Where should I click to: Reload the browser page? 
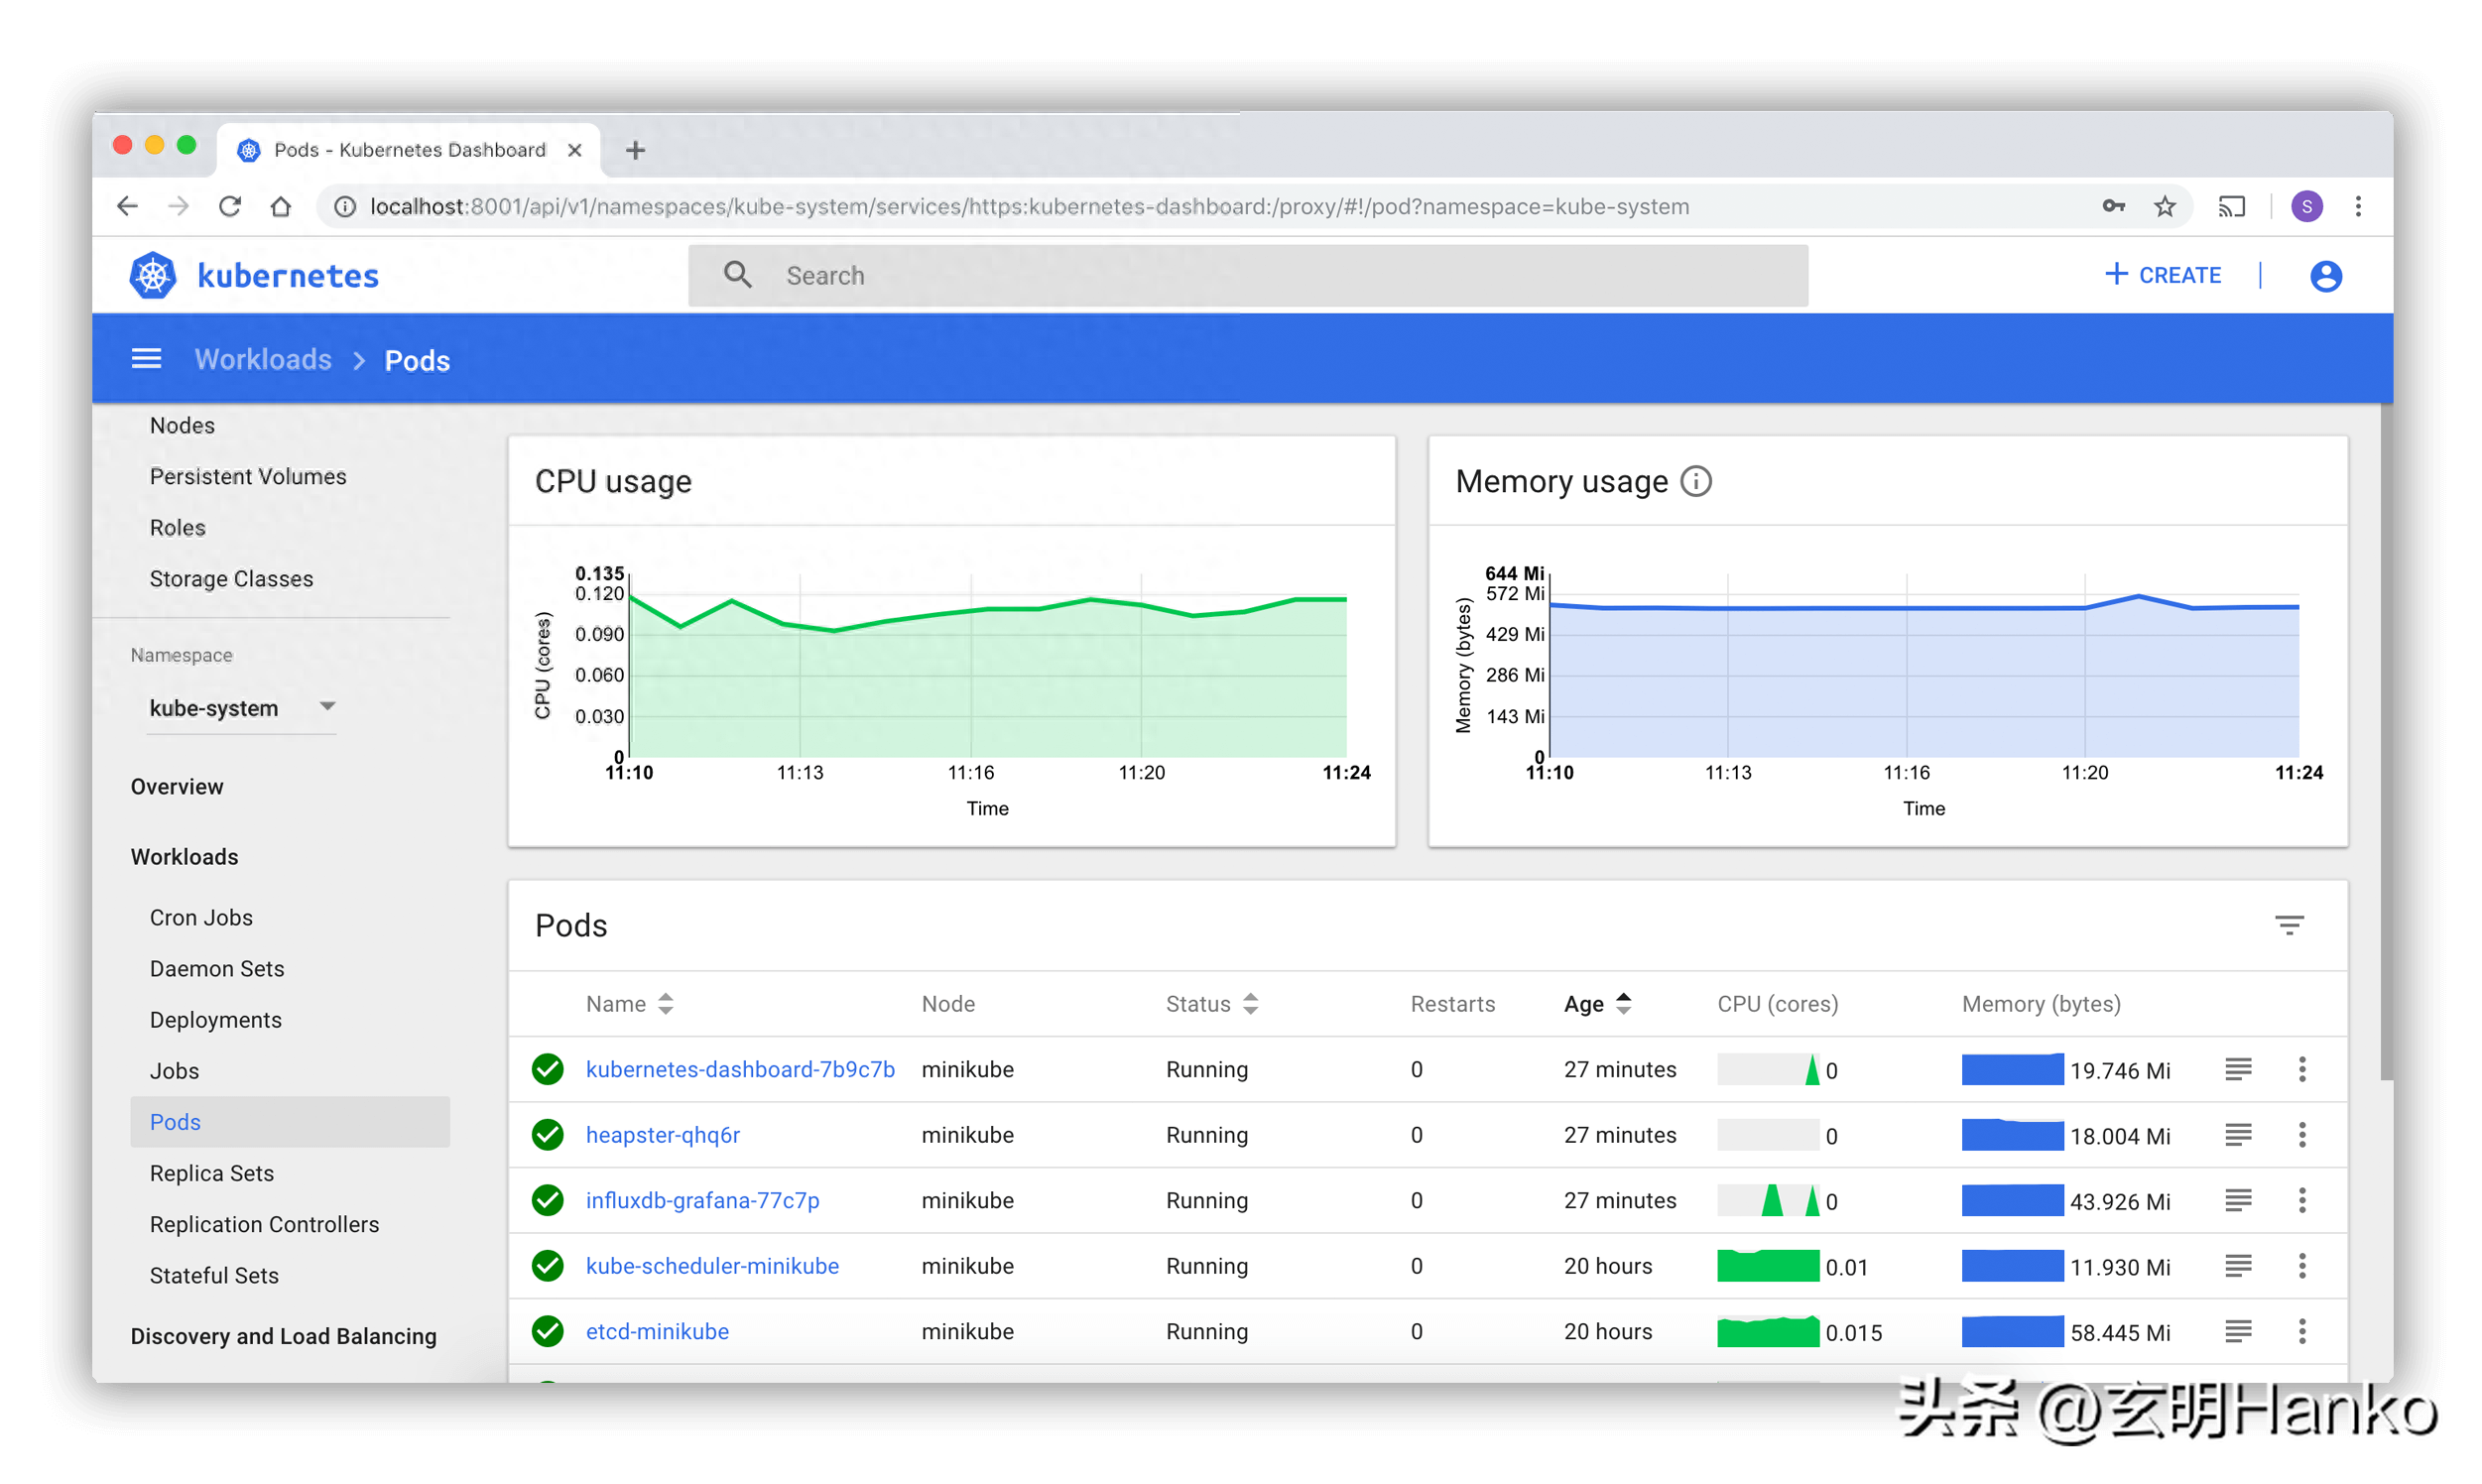click(x=230, y=207)
